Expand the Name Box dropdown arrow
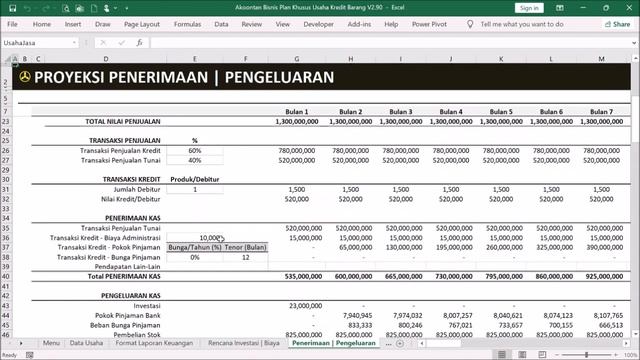This screenshot has width=640, height=360. point(74,42)
